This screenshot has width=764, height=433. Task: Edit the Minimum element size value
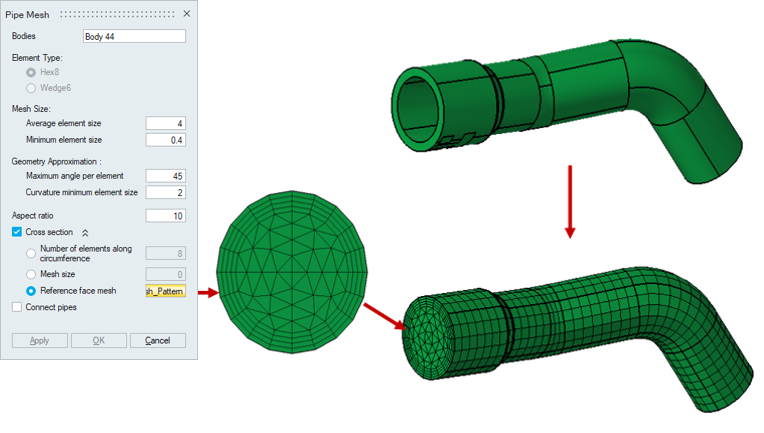(166, 140)
